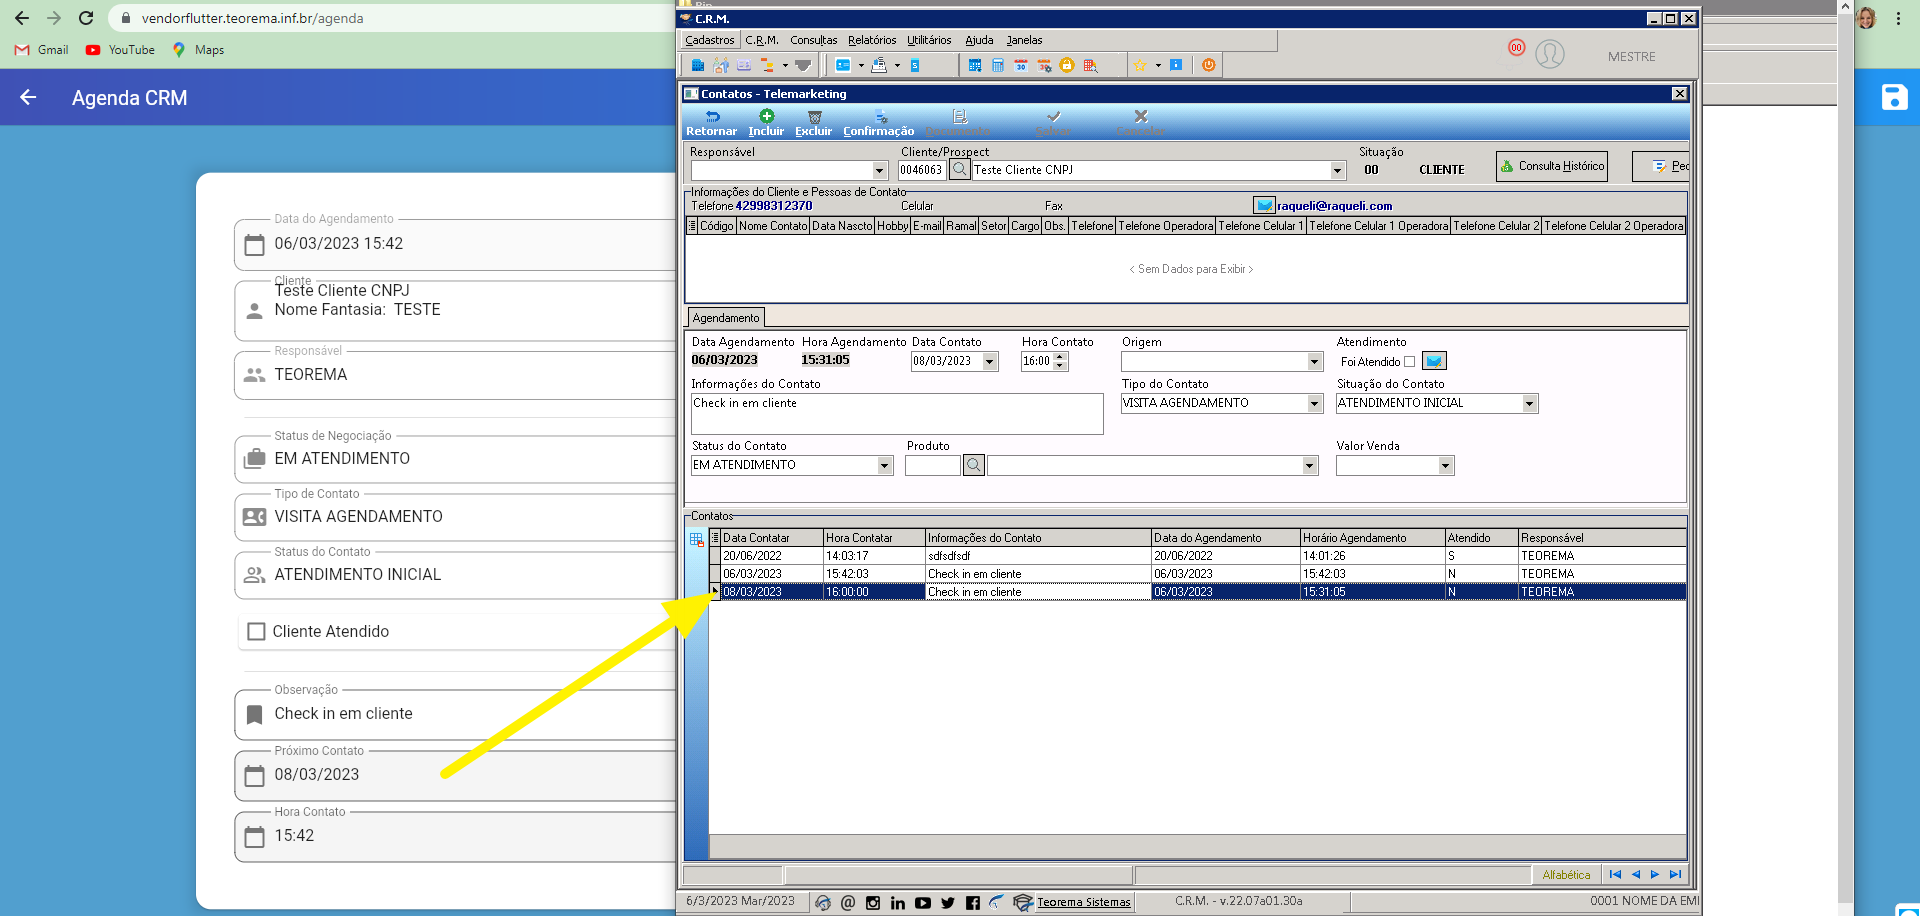Click the blue info icon in toolbar

tap(1176, 65)
